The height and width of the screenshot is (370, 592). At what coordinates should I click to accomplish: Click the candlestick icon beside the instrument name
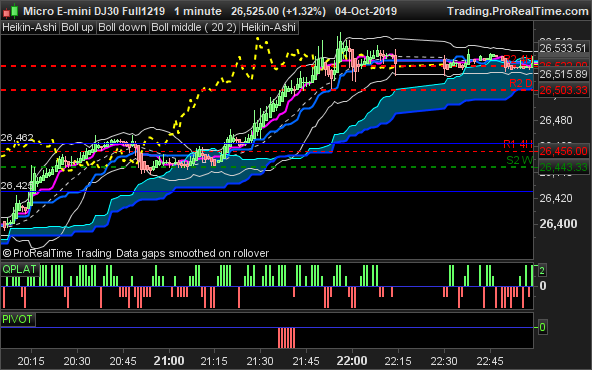tap(11, 11)
